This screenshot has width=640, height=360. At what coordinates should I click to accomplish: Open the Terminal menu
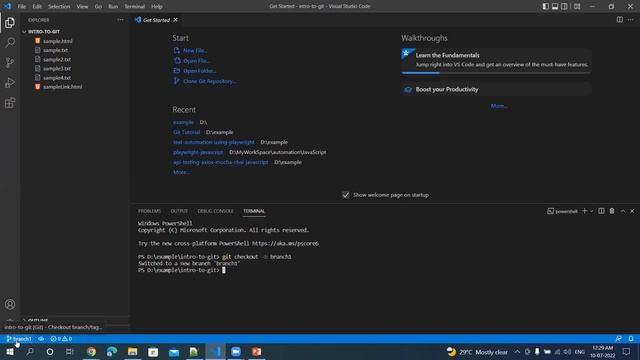(135, 7)
